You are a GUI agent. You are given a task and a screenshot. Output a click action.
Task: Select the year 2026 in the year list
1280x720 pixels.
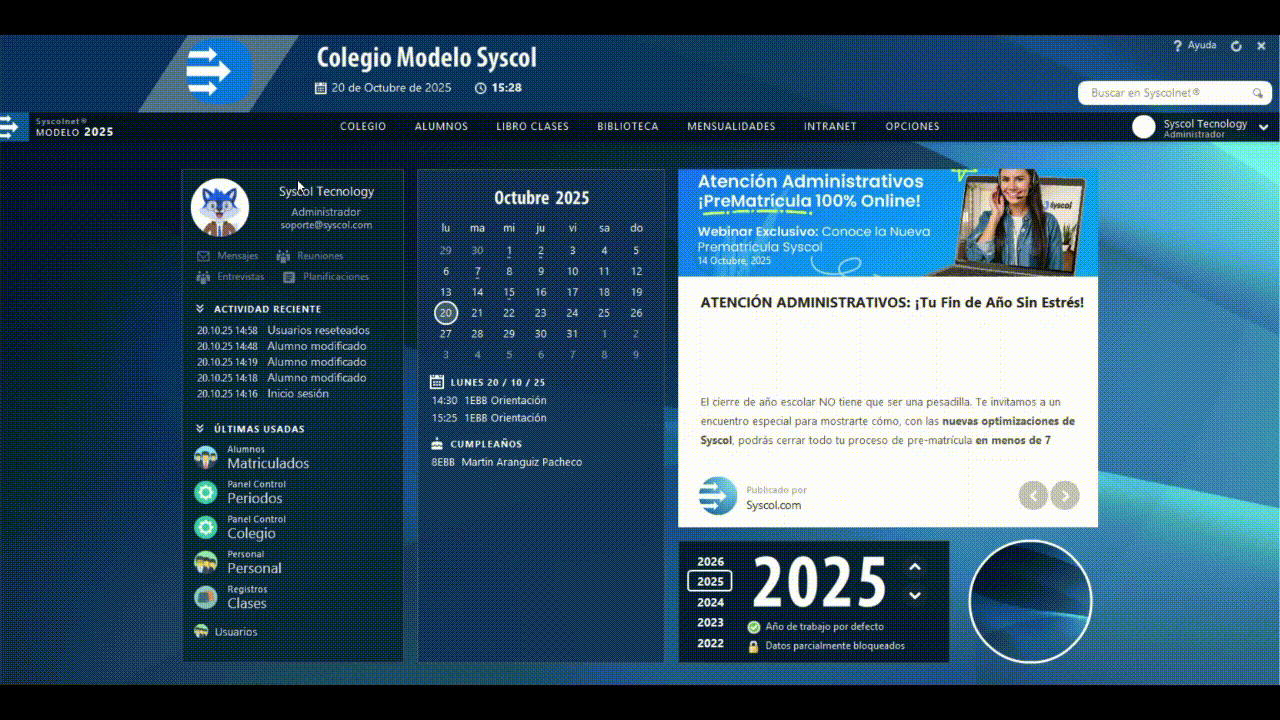(x=710, y=562)
